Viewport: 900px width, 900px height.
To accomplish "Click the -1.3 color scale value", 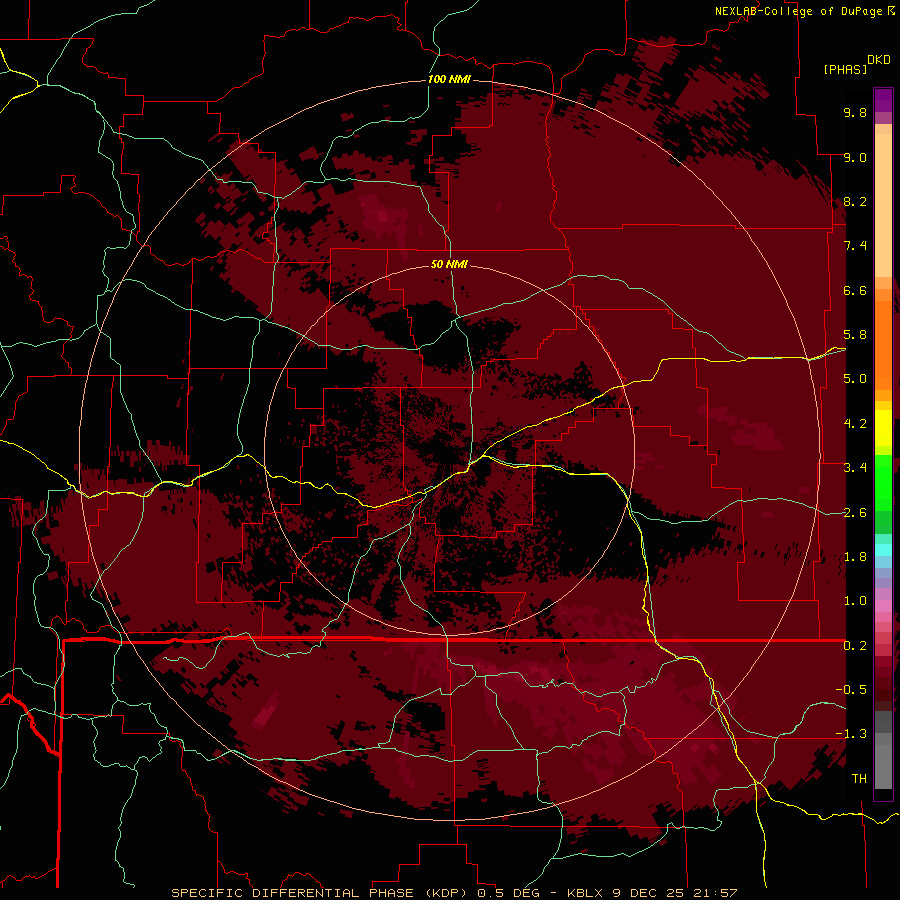I will [851, 734].
